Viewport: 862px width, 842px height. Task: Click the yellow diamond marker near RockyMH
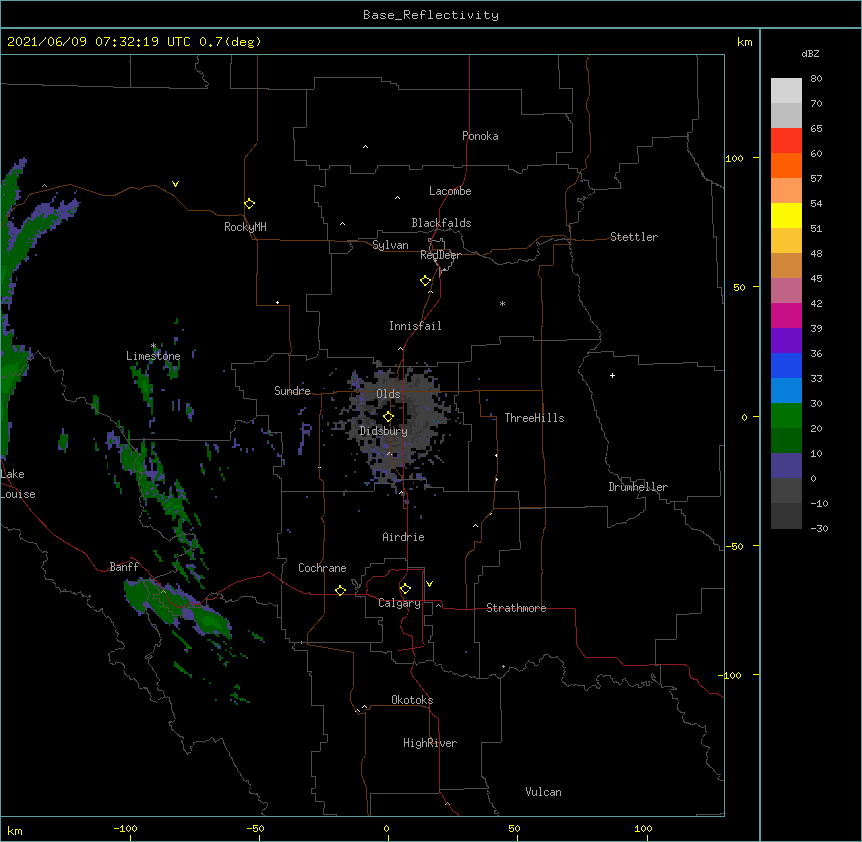pyautogui.click(x=250, y=204)
